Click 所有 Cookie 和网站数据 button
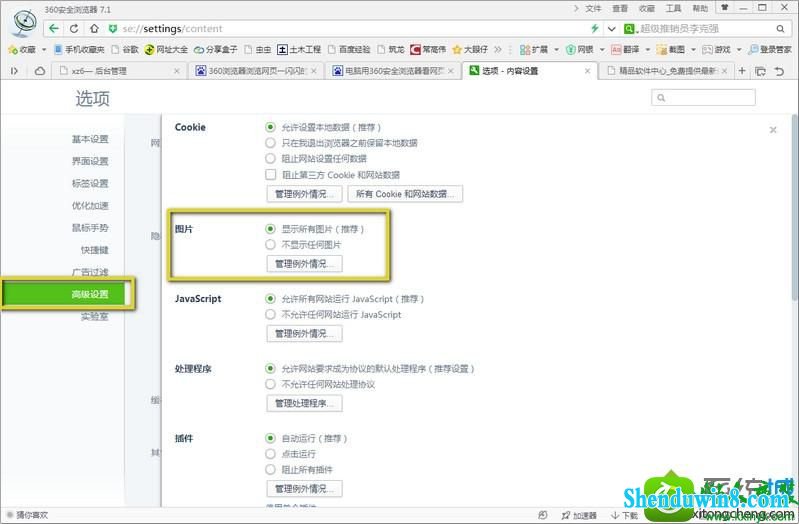This screenshot has height=524, width=799. coord(405,194)
